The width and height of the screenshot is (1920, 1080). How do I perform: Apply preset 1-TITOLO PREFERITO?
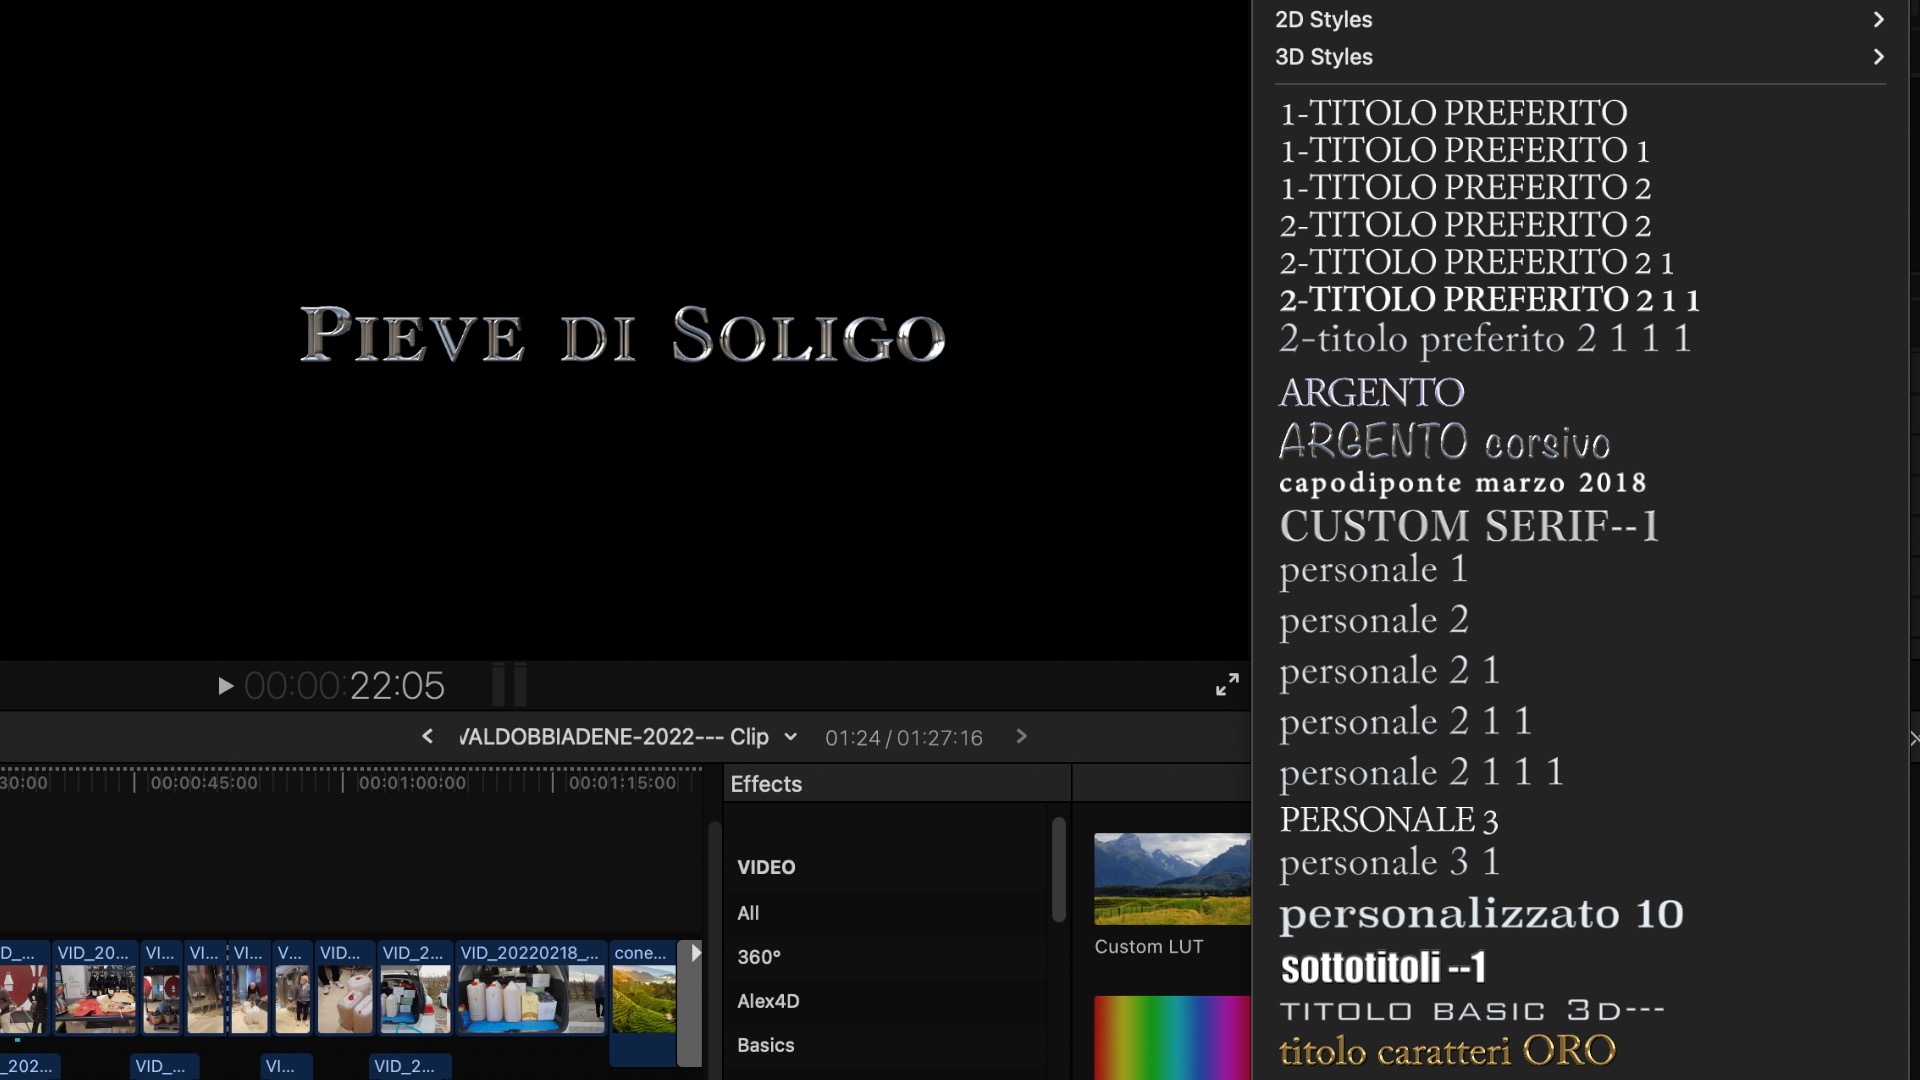pos(1454,112)
